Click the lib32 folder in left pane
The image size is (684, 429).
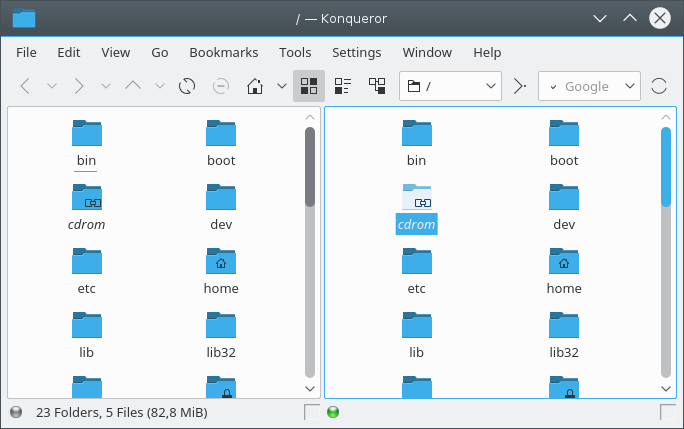tap(221, 332)
